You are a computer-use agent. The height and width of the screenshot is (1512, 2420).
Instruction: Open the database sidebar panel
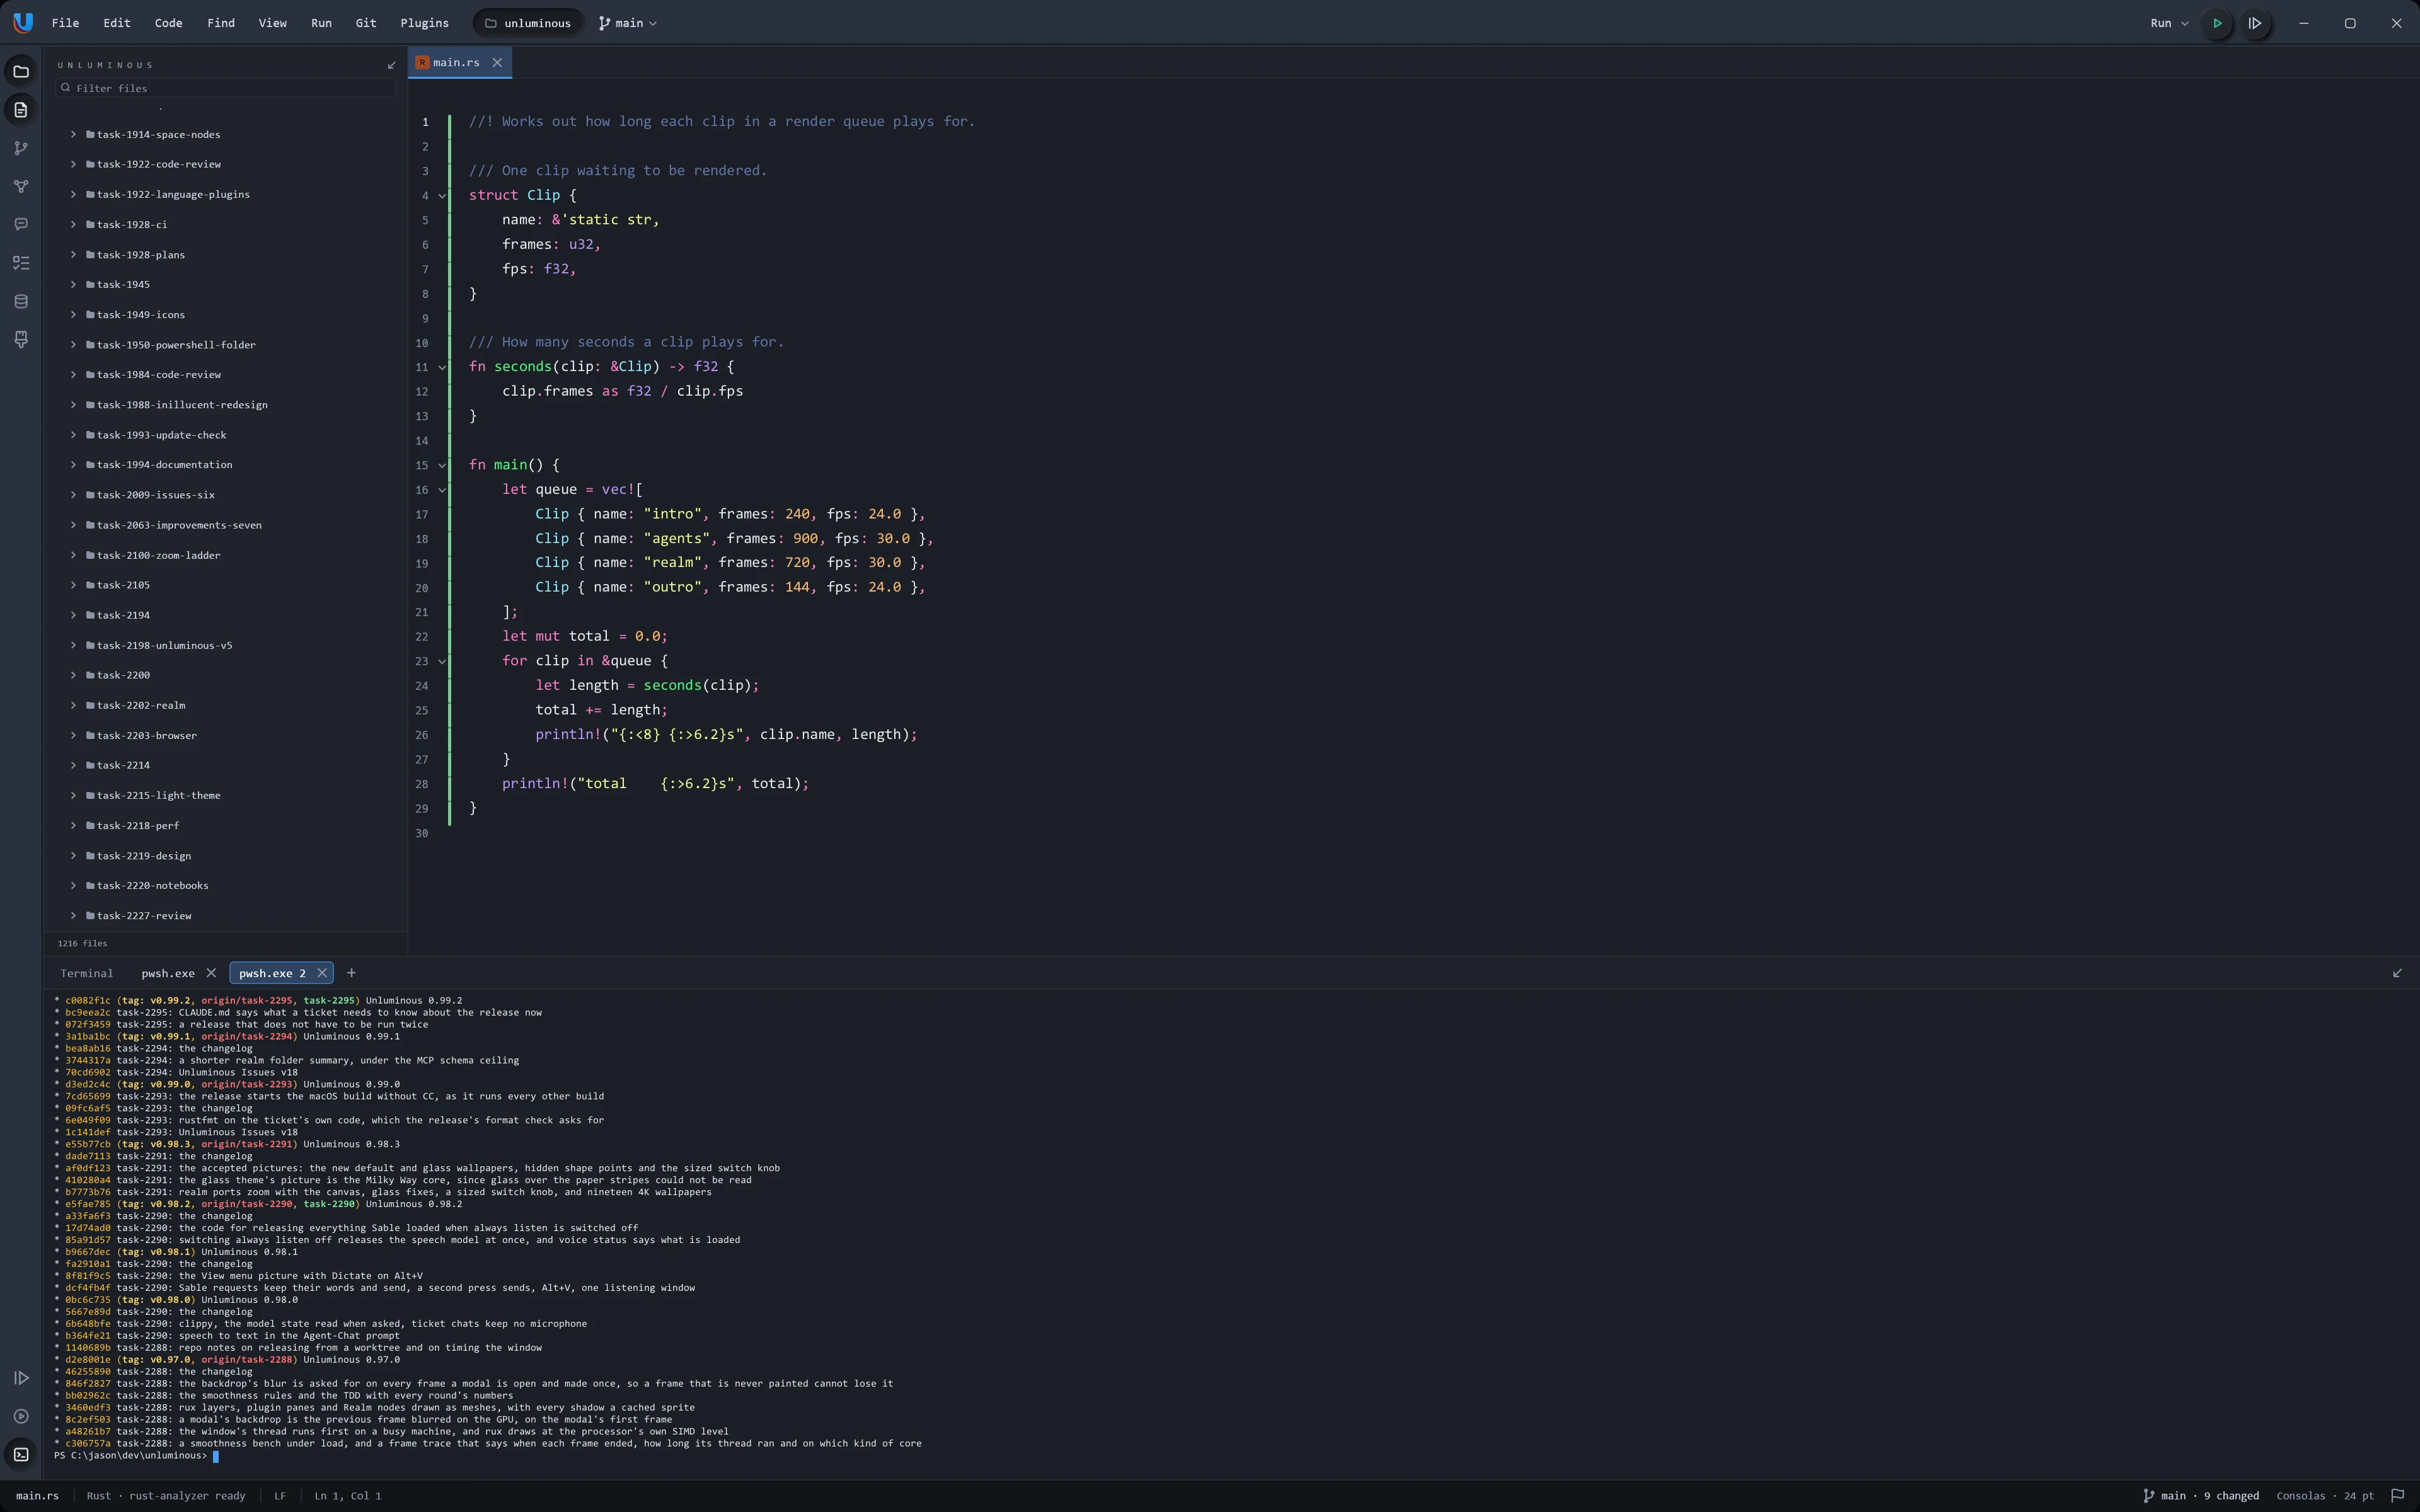point(21,302)
